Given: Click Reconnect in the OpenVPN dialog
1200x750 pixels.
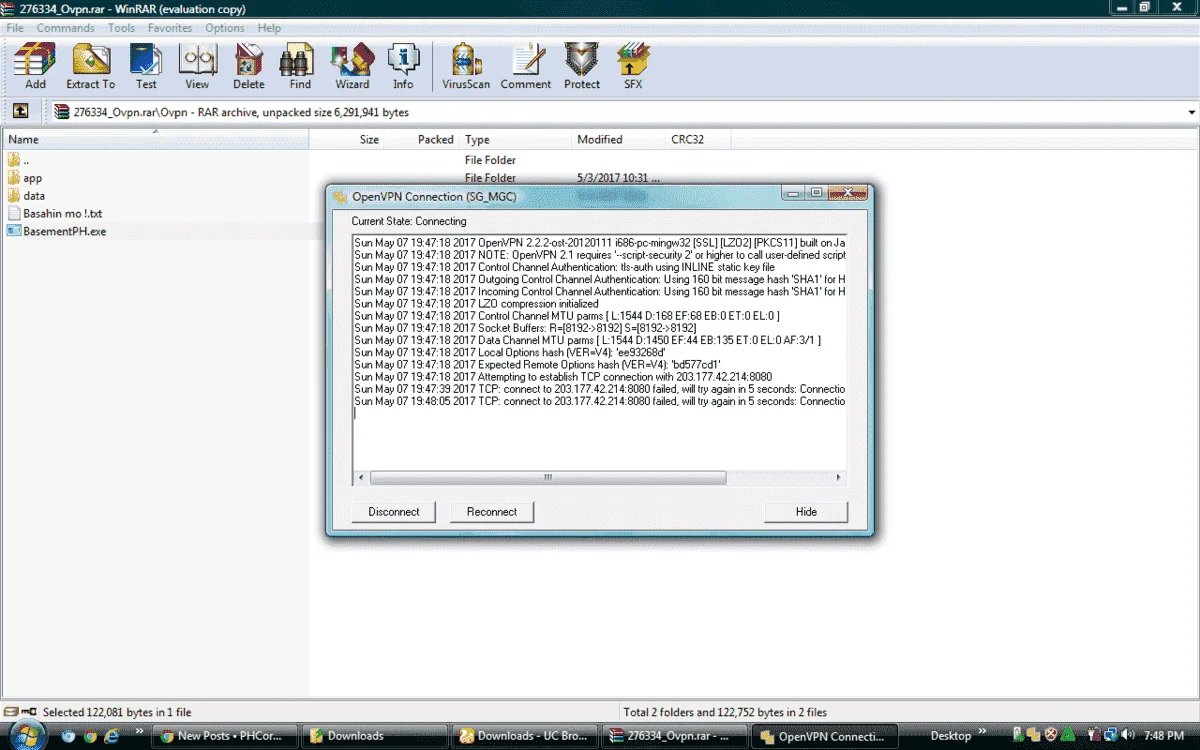Looking at the screenshot, I should pos(492,511).
